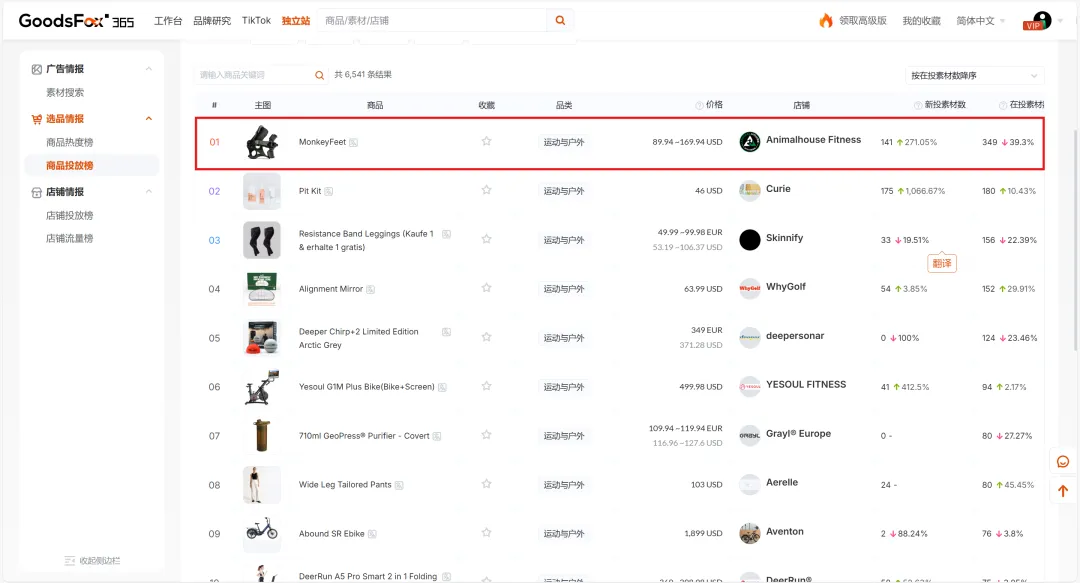The height and width of the screenshot is (583, 1080).
Task: Favorite the MonkeyFeet product with star
Action: [486, 141]
